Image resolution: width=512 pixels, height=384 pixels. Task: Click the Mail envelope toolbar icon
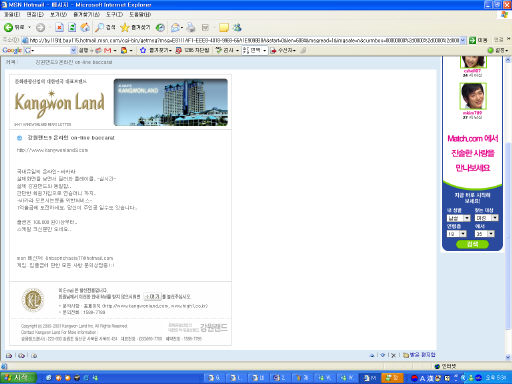click(x=175, y=28)
